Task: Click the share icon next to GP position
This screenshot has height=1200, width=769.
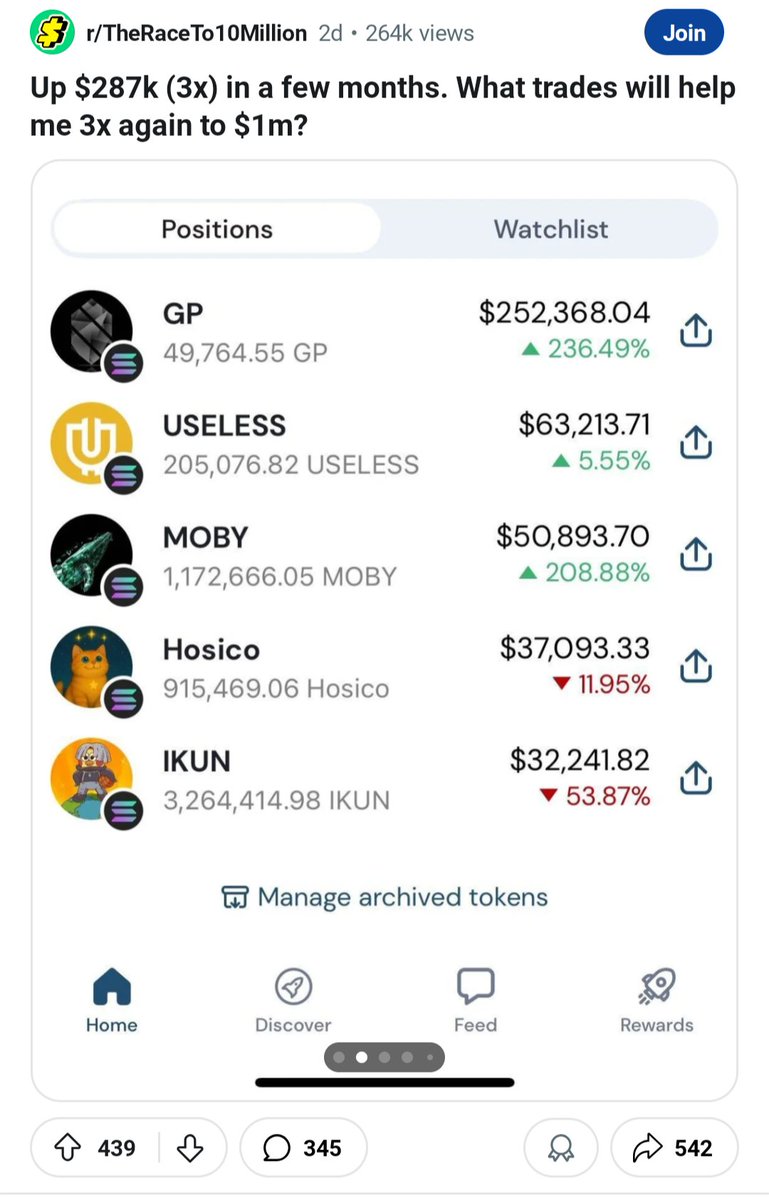Action: click(695, 330)
